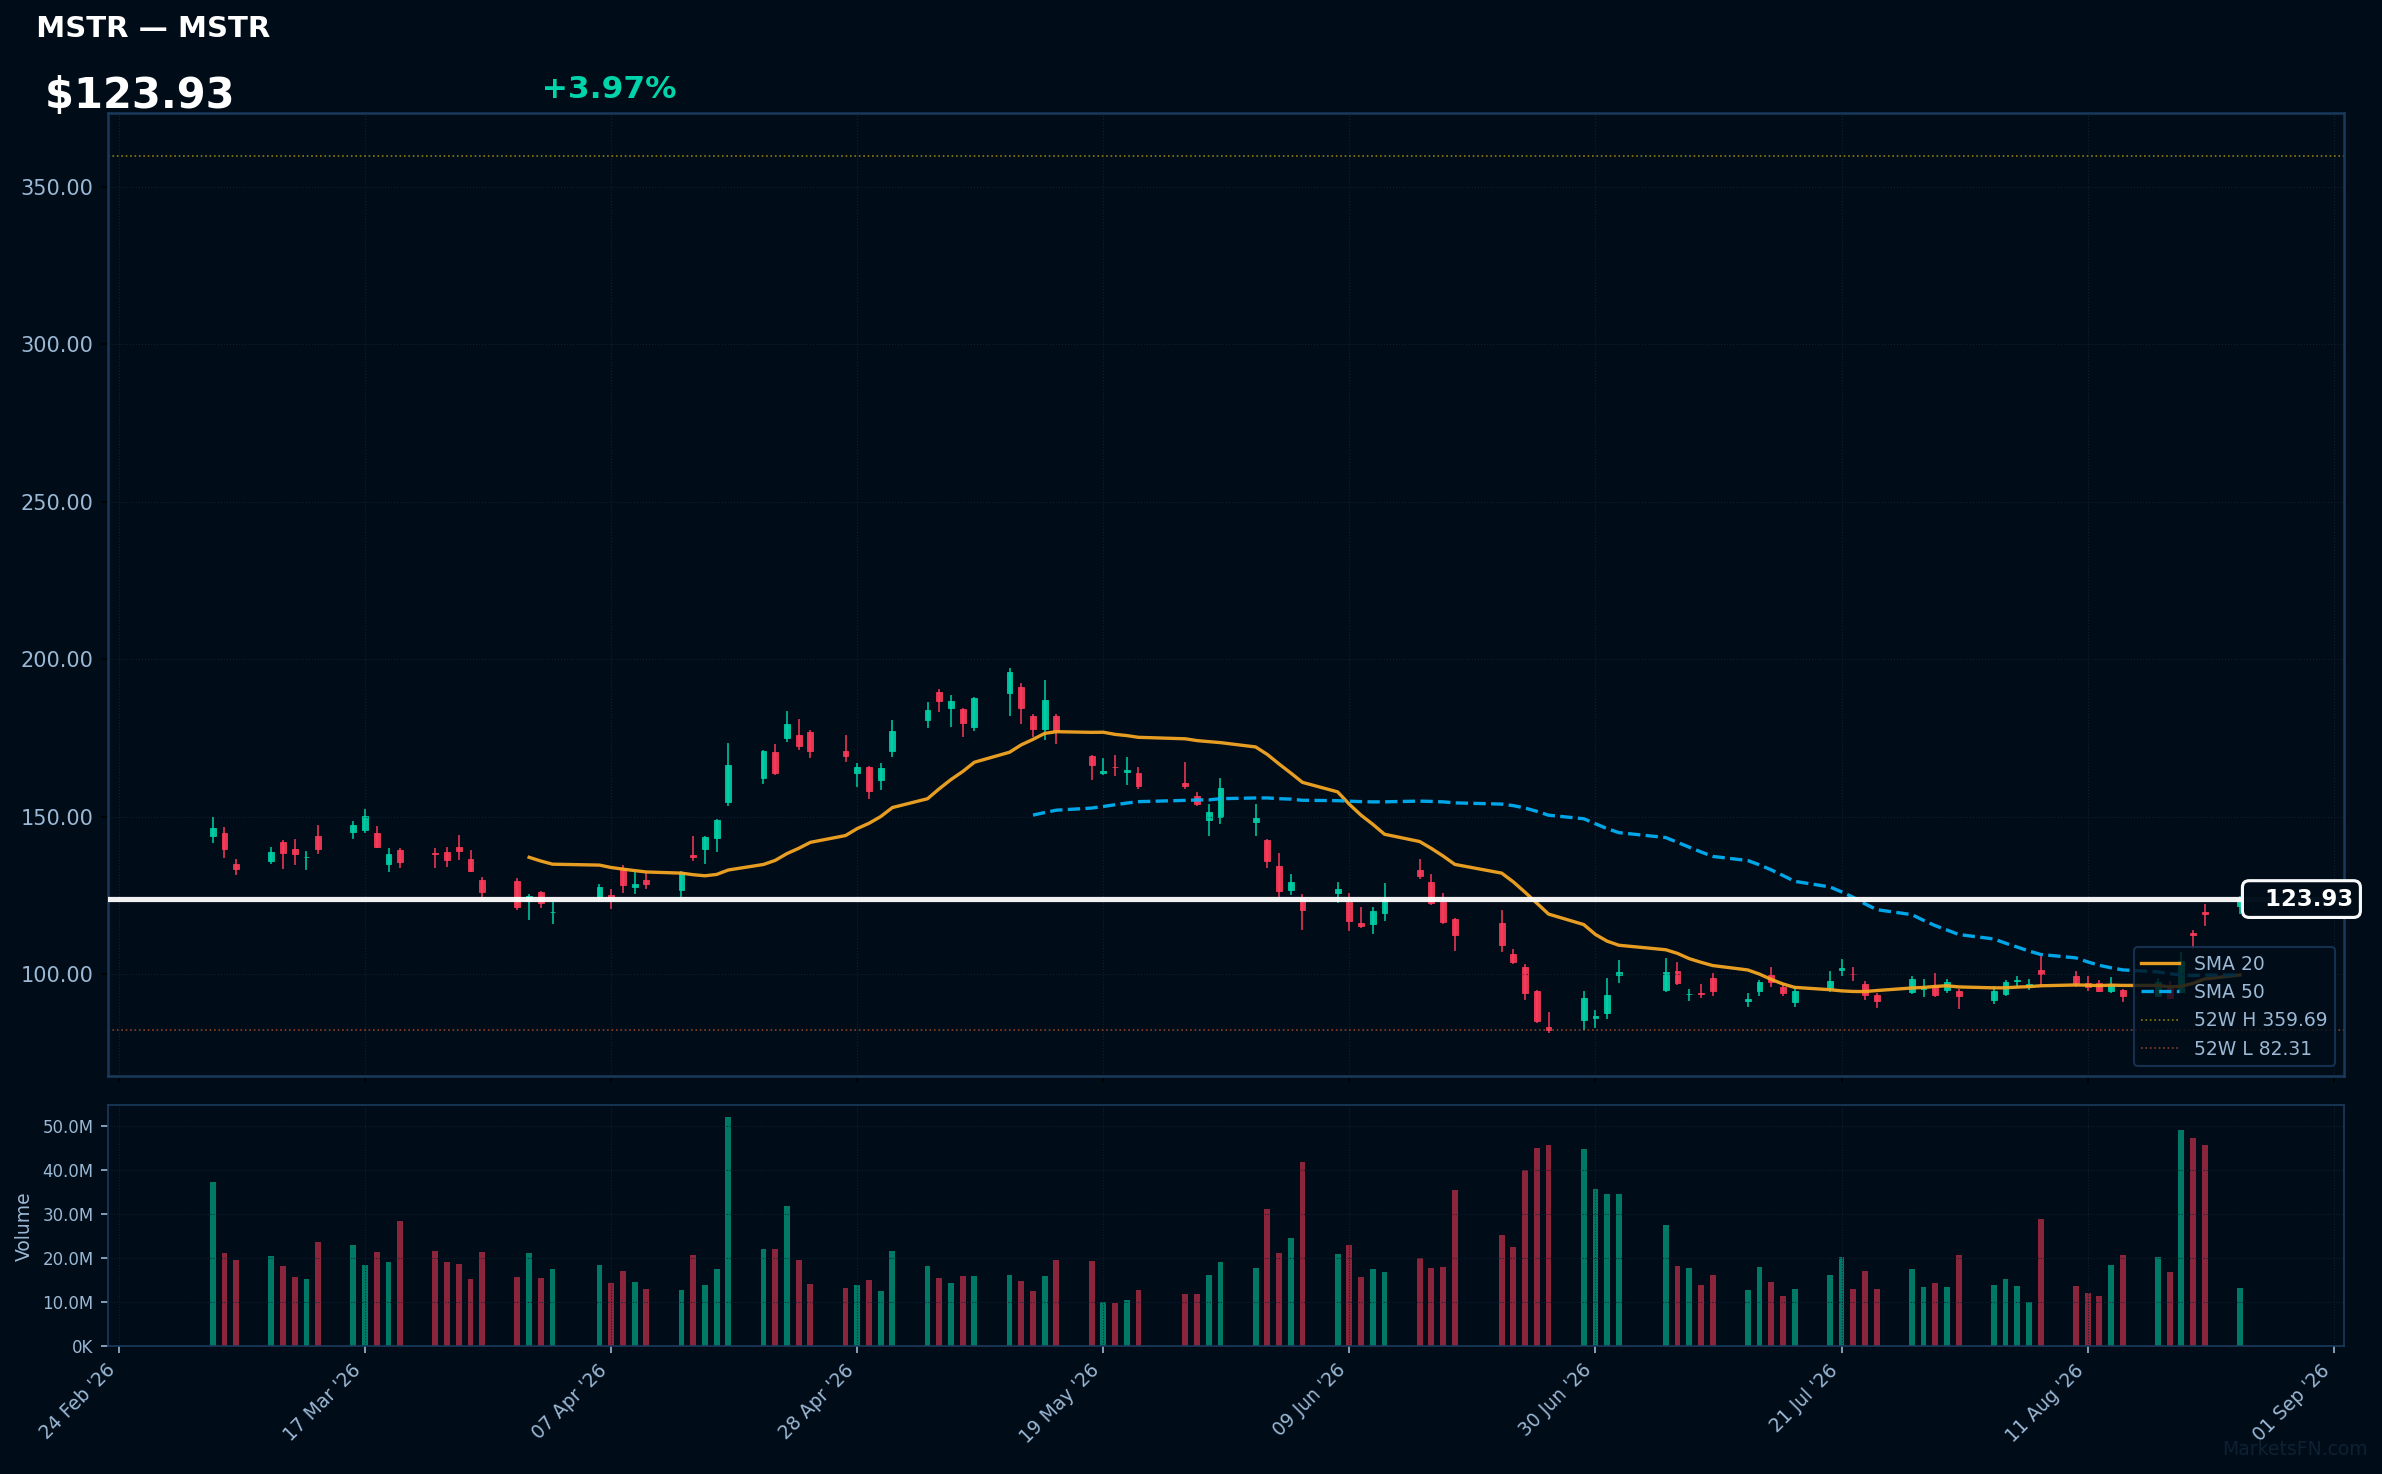The height and width of the screenshot is (1474, 2382).
Task: Click the MSTR — MSTR chart title
Action: point(153,28)
